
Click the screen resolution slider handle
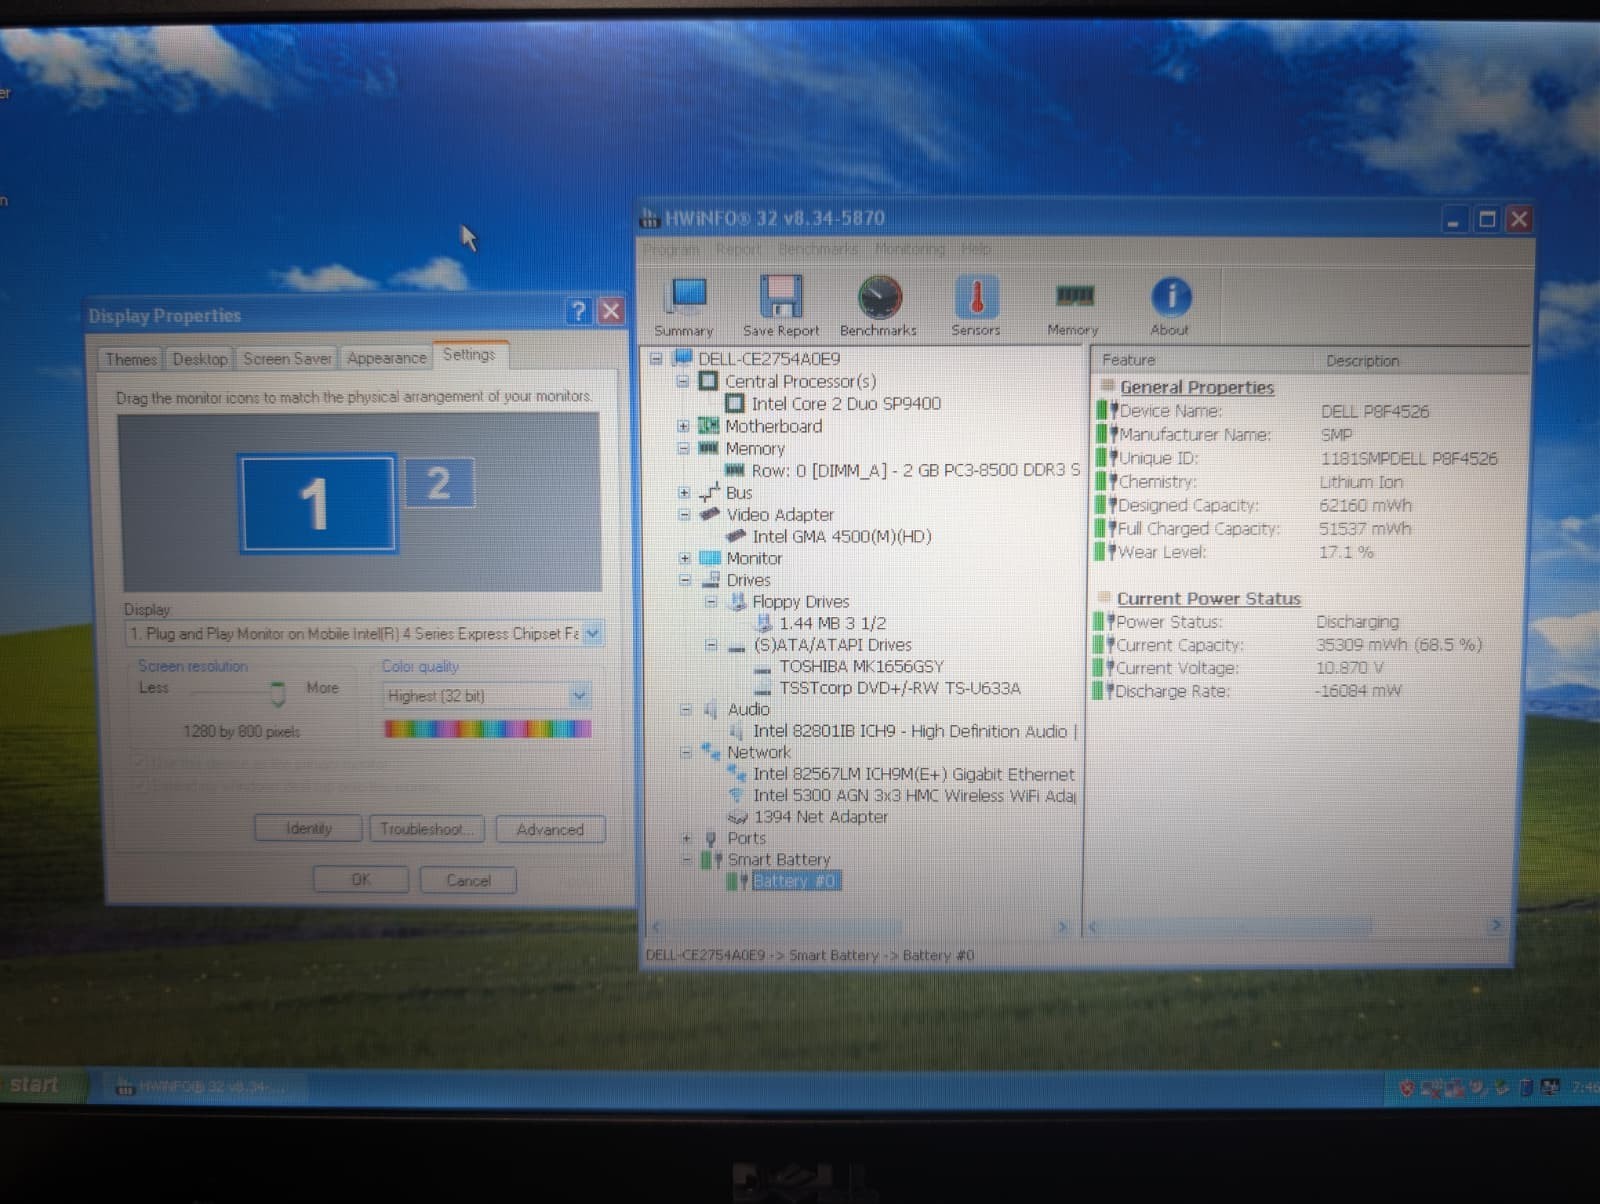click(278, 692)
